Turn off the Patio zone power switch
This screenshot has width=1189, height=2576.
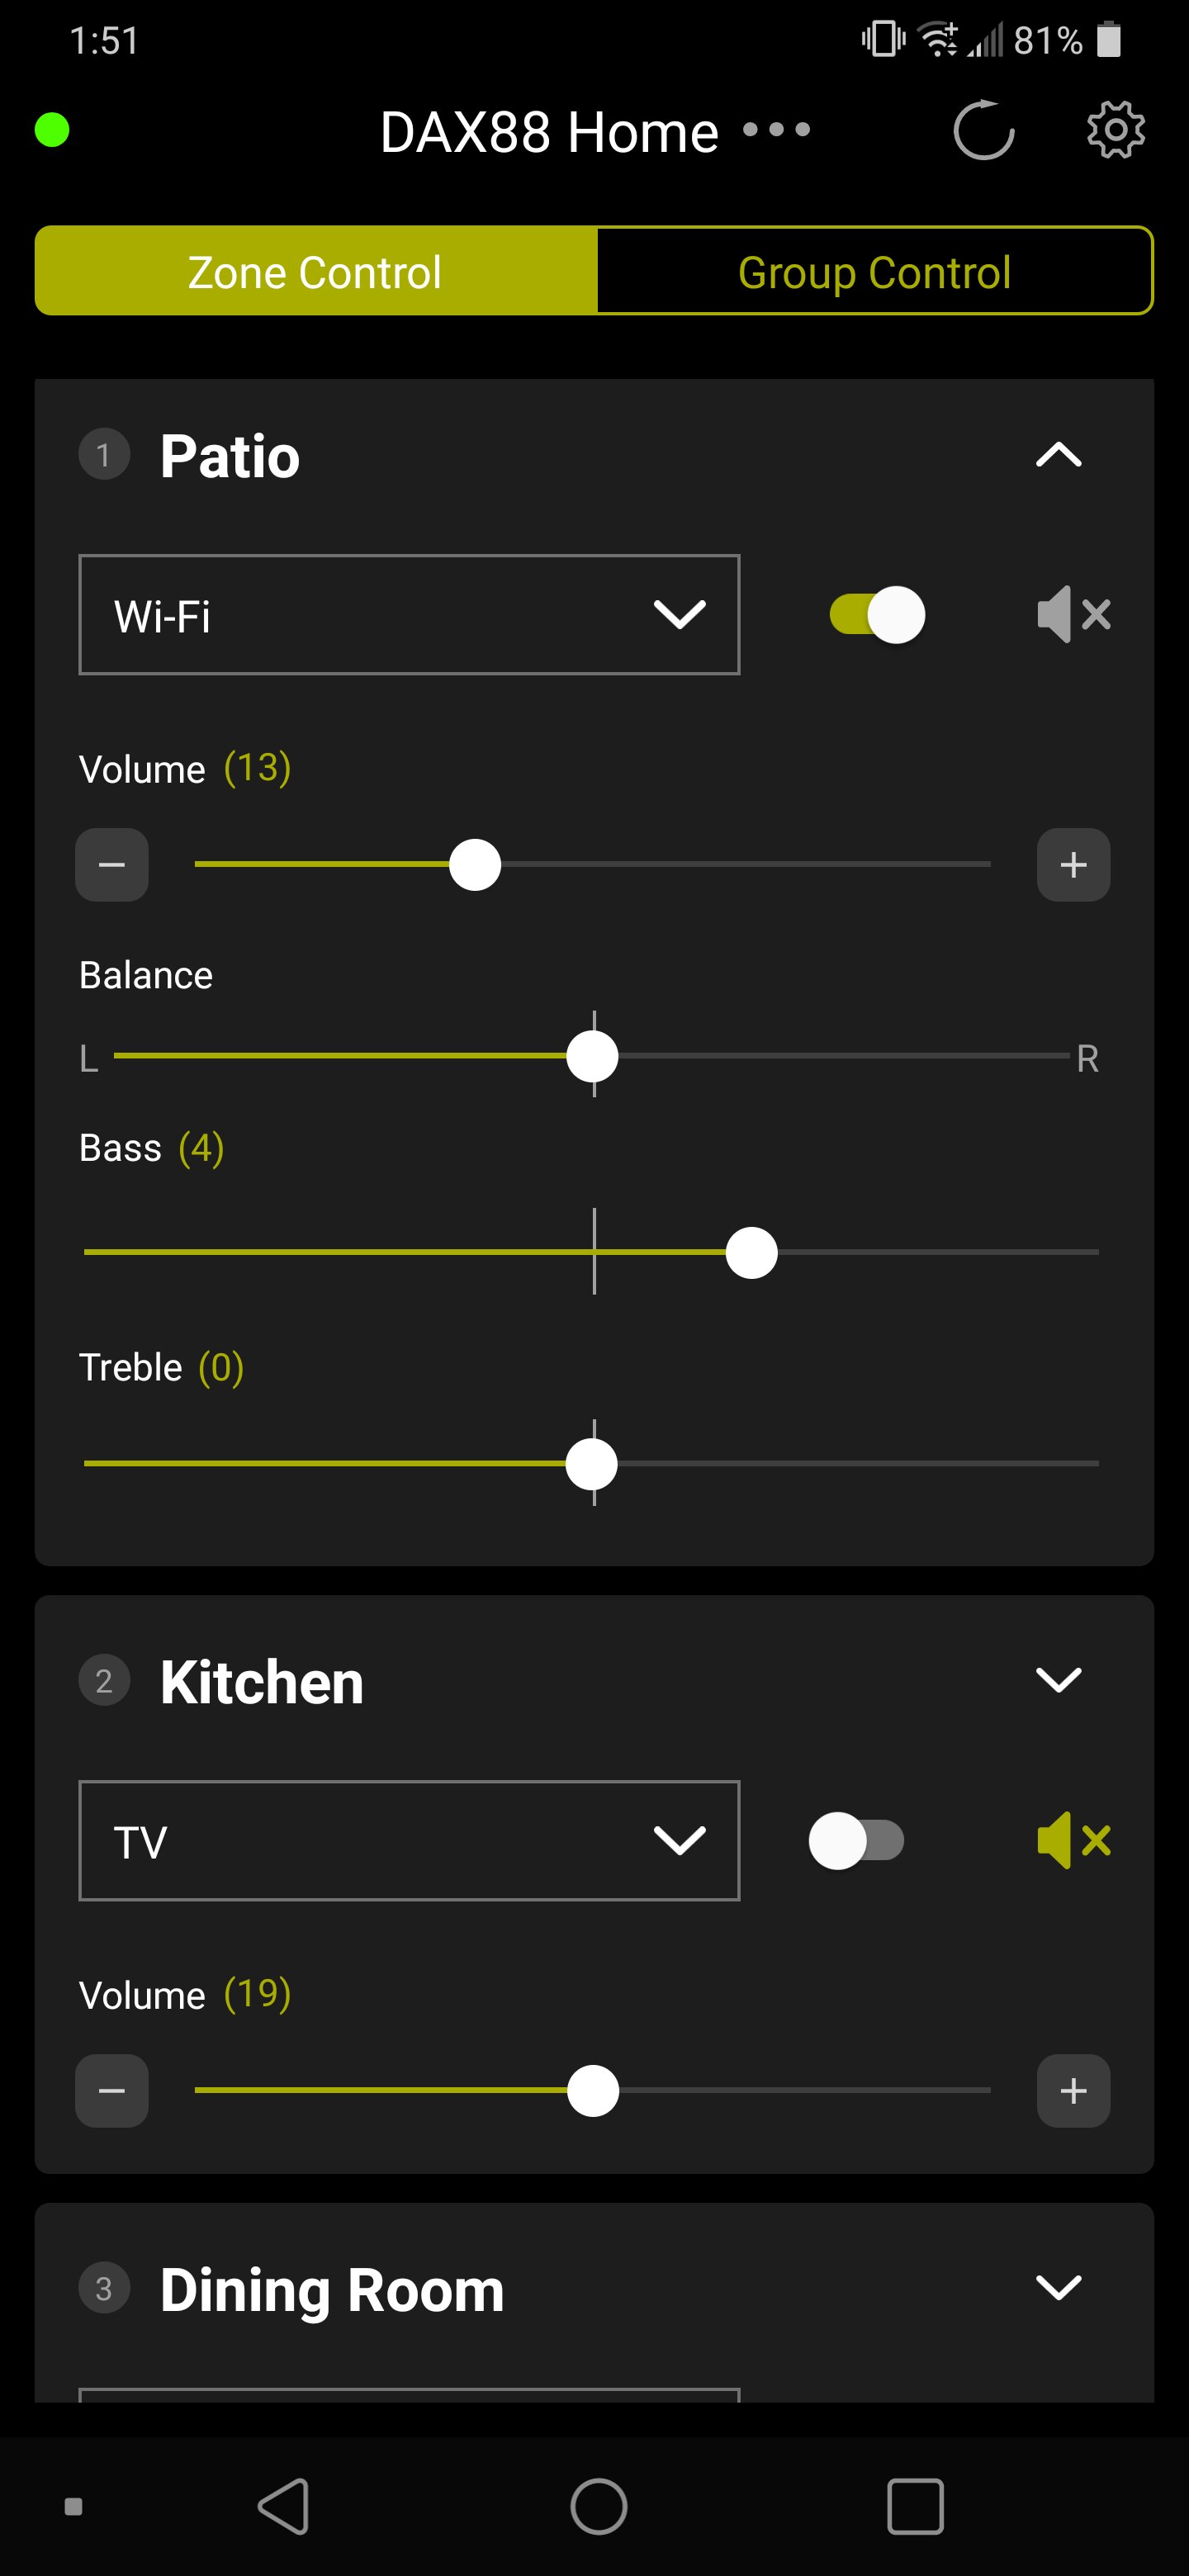(877, 614)
